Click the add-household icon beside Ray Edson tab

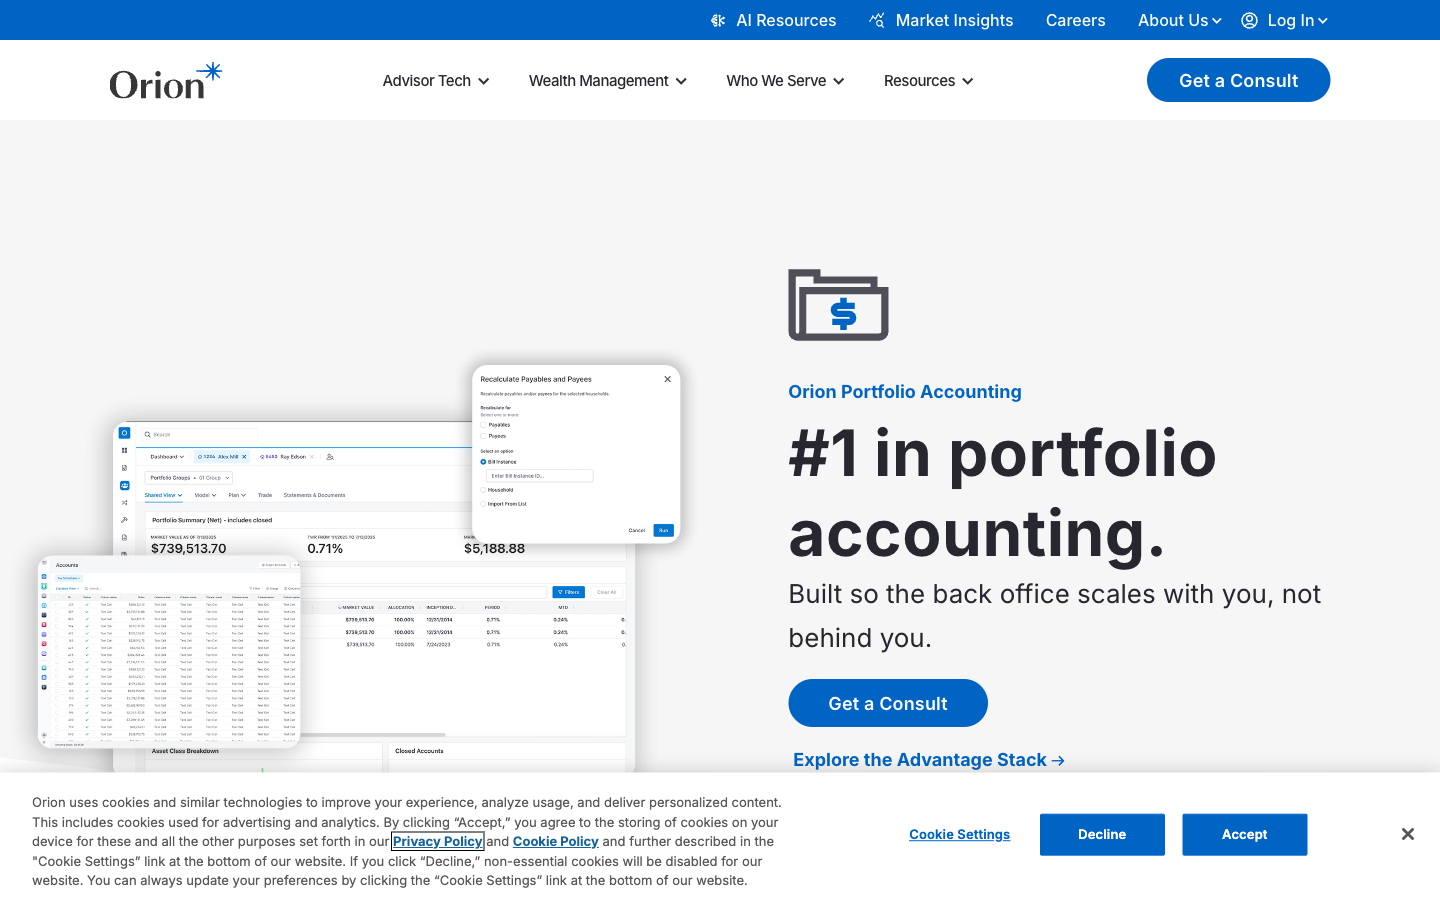(x=330, y=456)
